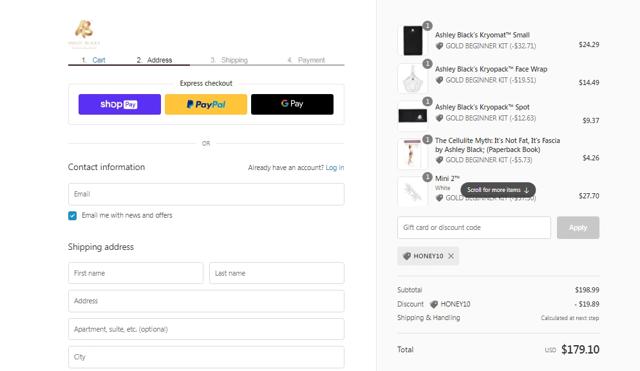This screenshot has width=640, height=371.
Task: Click the Apartment, suite, etc. field
Action: pyautogui.click(x=206, y=329)
